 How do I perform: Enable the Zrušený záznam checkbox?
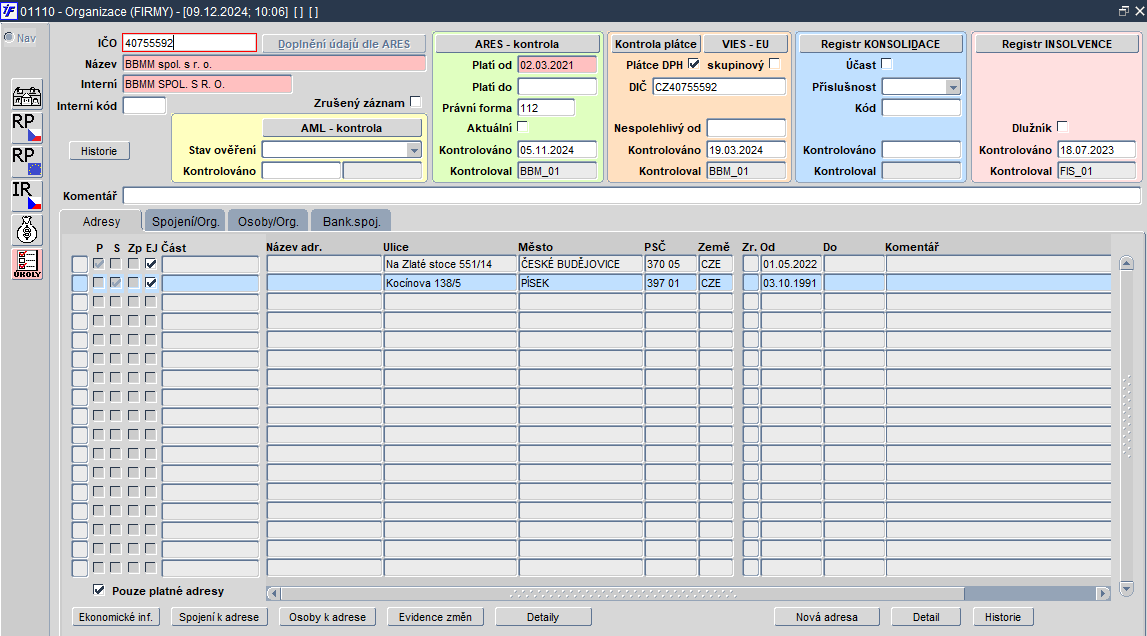pyautogui.click(x=415, y=102)
